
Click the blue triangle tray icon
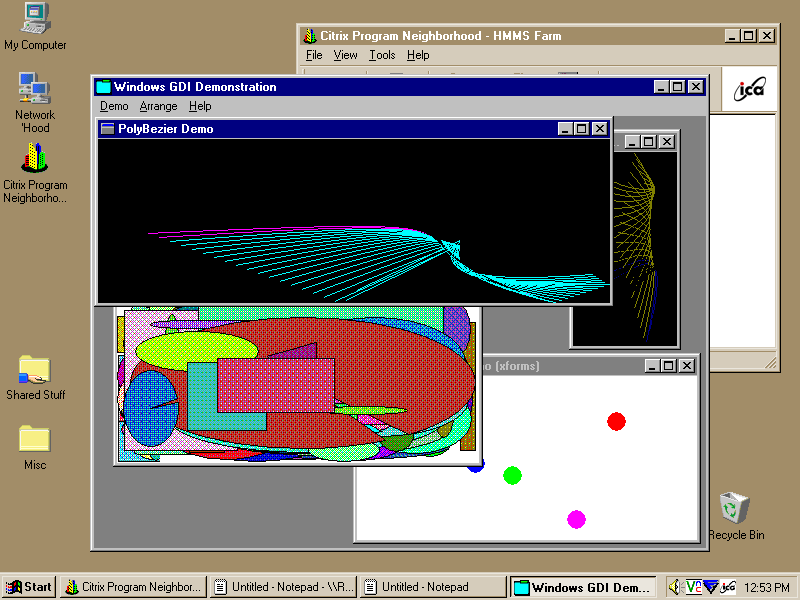pyautogui.click(x=710, y=587)
